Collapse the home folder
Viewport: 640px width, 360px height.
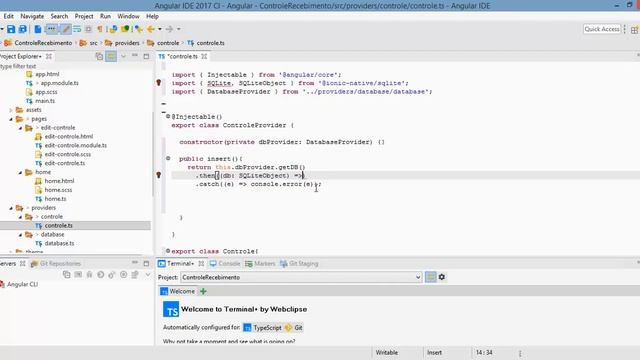(20, 173)
